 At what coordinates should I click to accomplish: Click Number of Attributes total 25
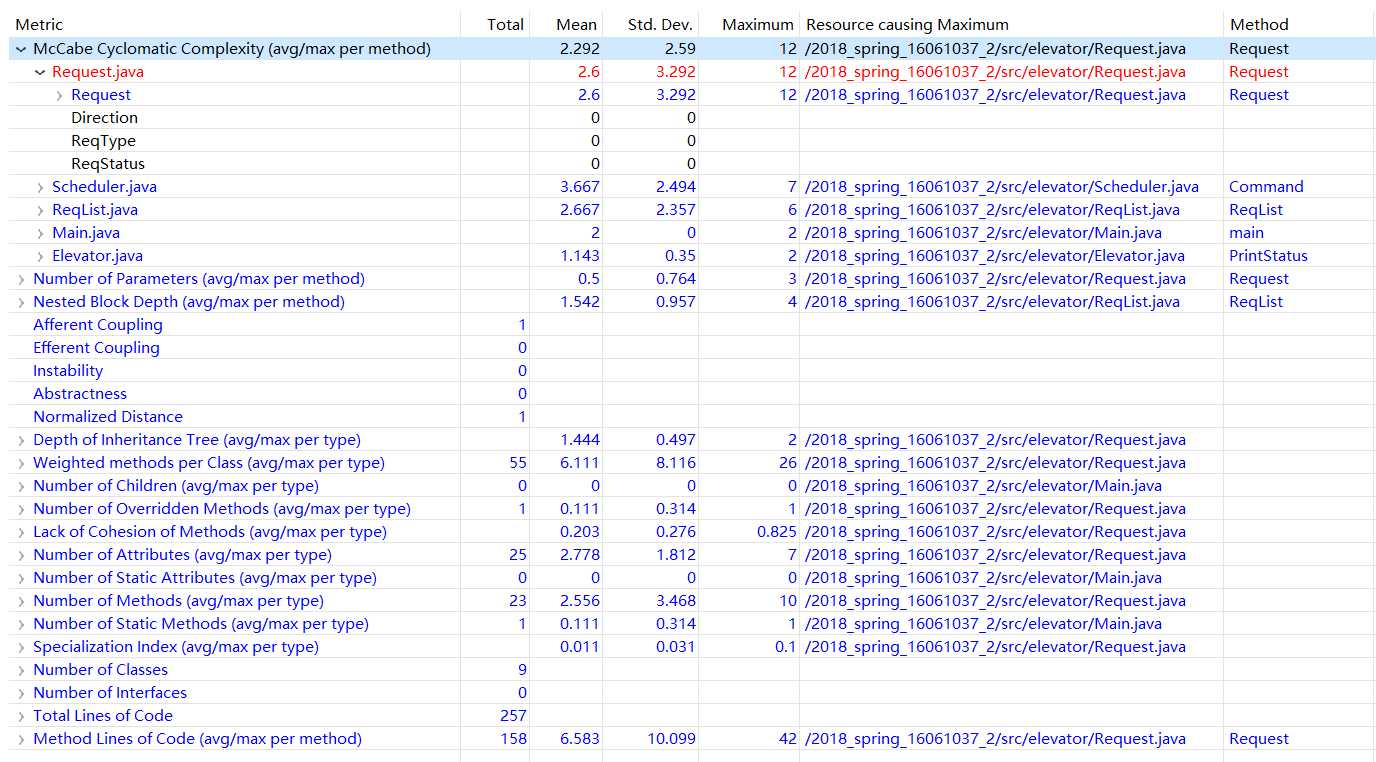pyautogui.click(x=518, y=555)
